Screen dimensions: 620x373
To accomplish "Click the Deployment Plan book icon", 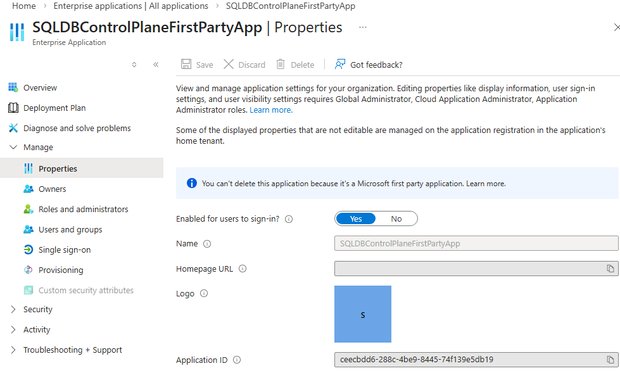I will (x=13, y=108).
